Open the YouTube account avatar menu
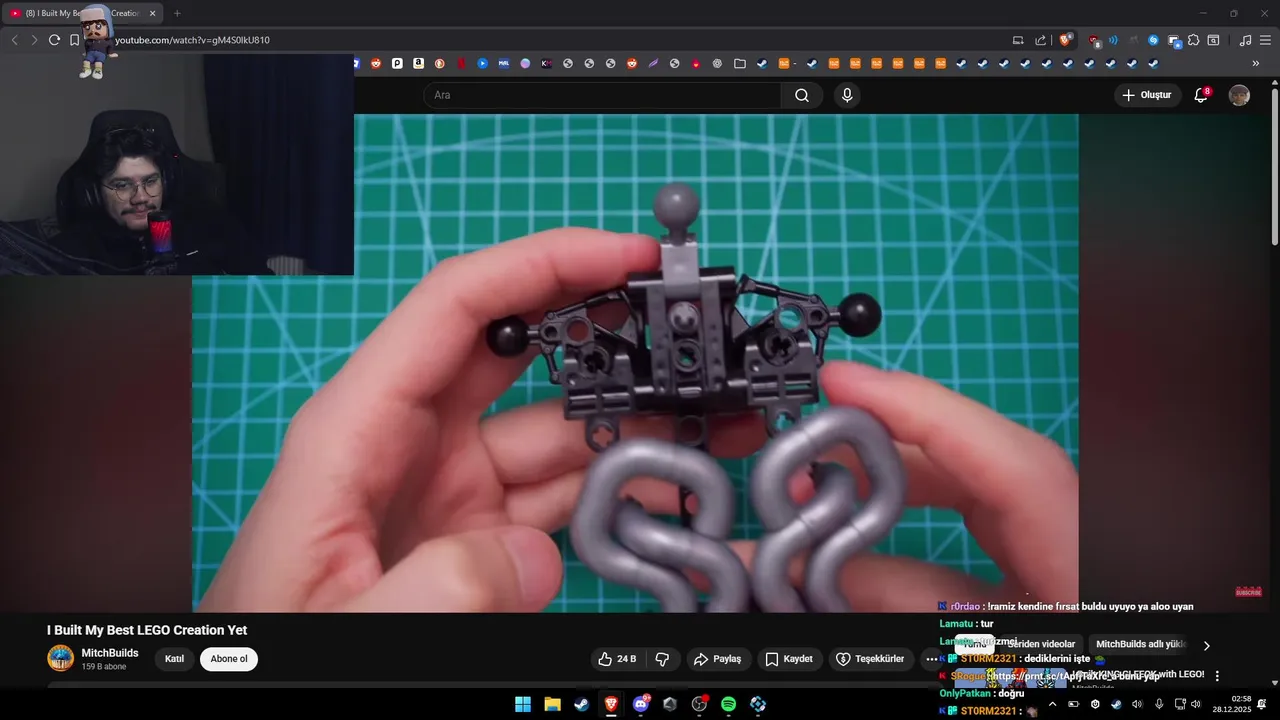The image size is (1280, 720). click(x=1239, y=95)
